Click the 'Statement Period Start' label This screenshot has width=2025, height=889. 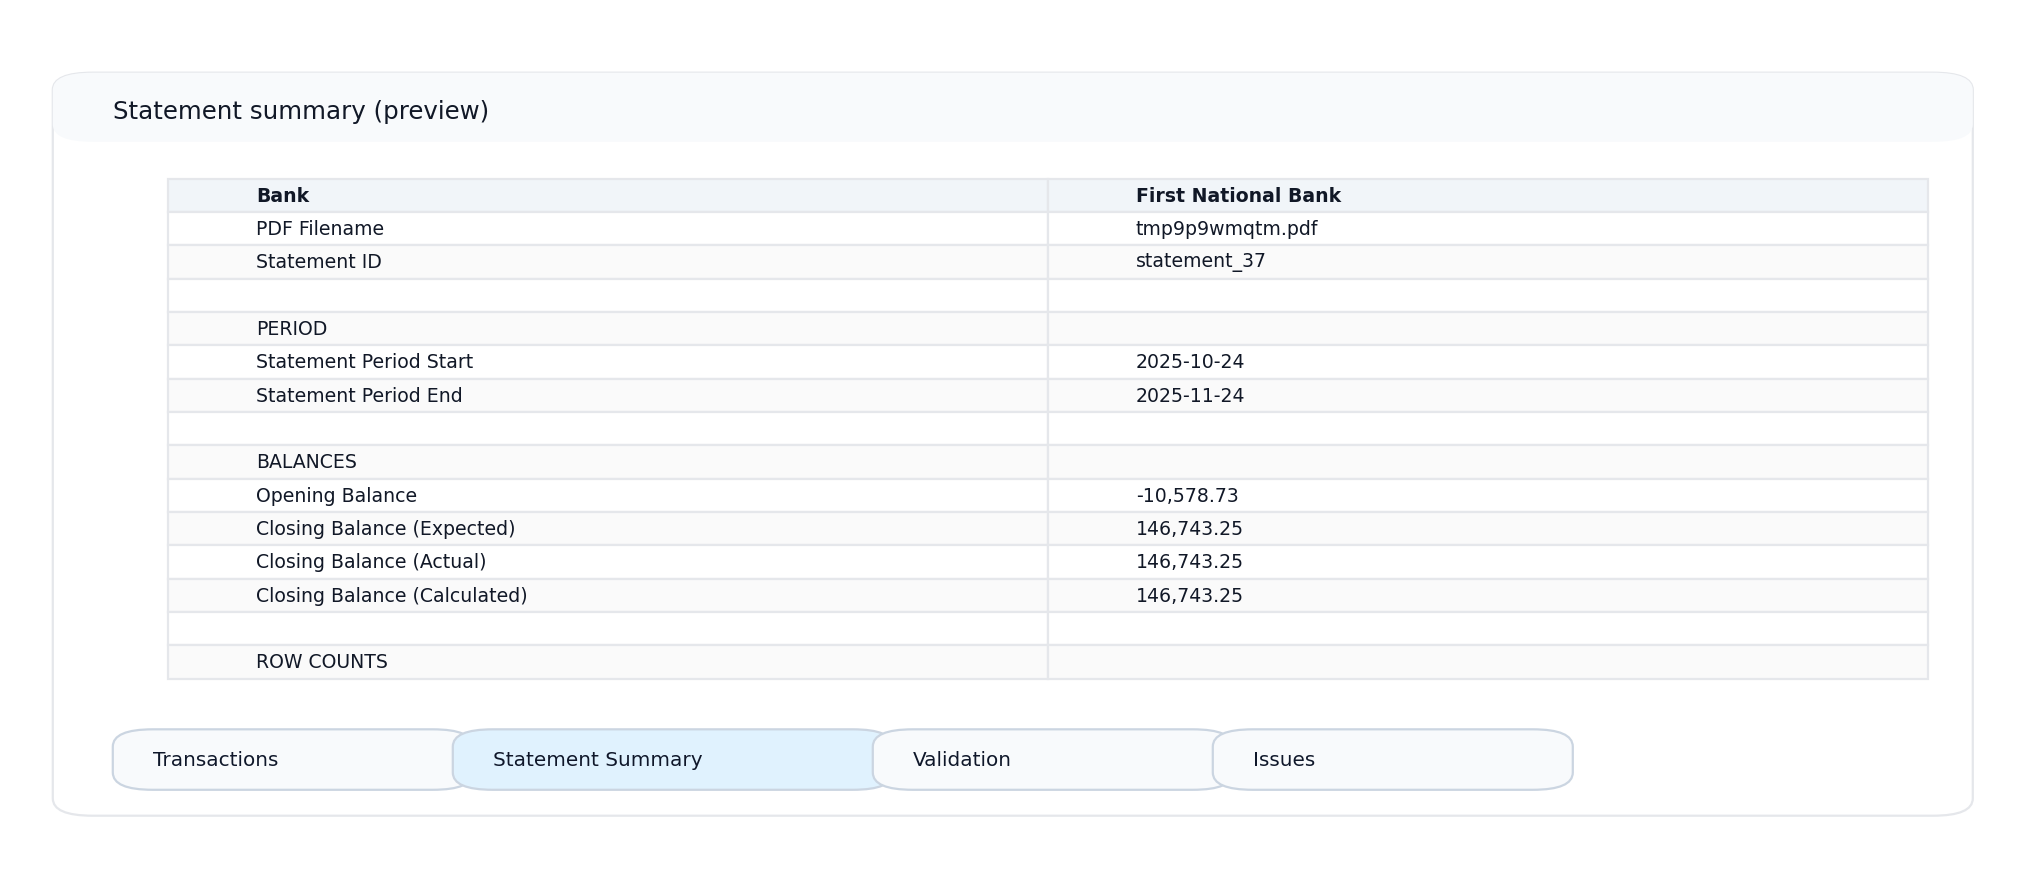(x=364, y=362)
